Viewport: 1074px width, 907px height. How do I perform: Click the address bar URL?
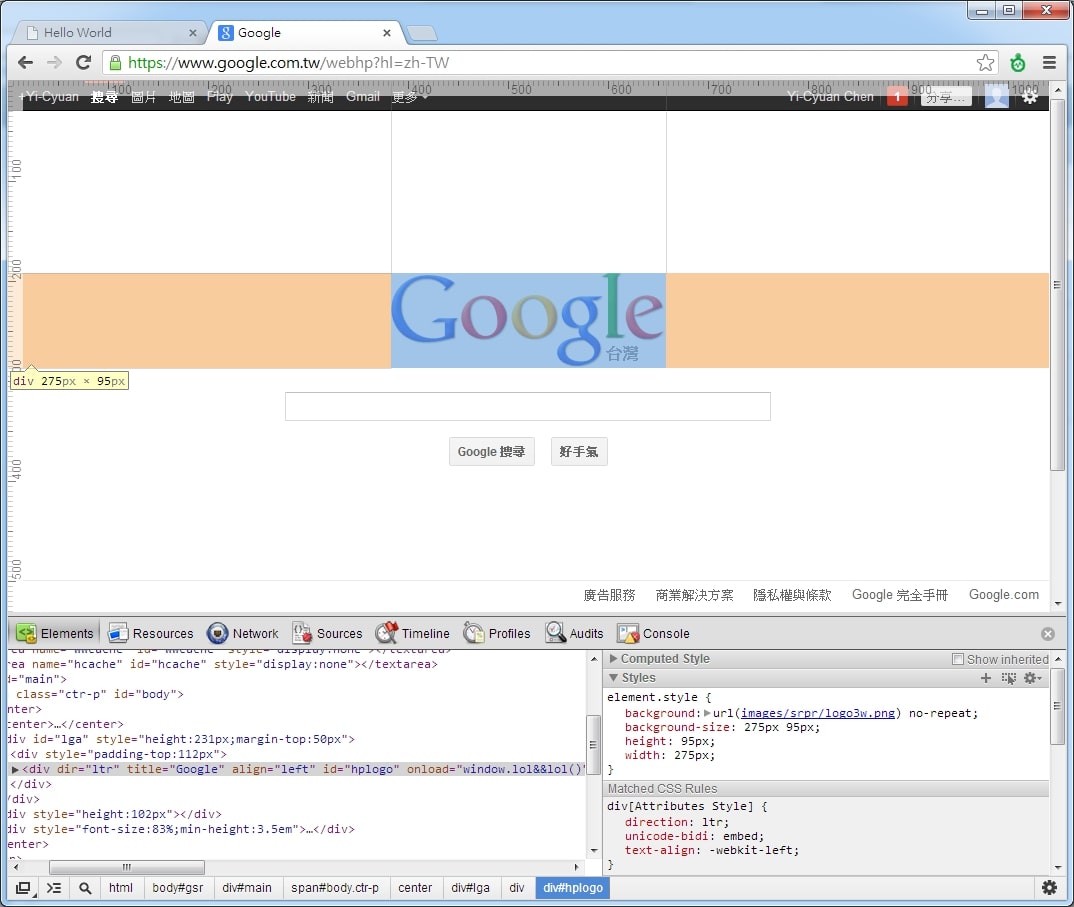coord(288,63)
